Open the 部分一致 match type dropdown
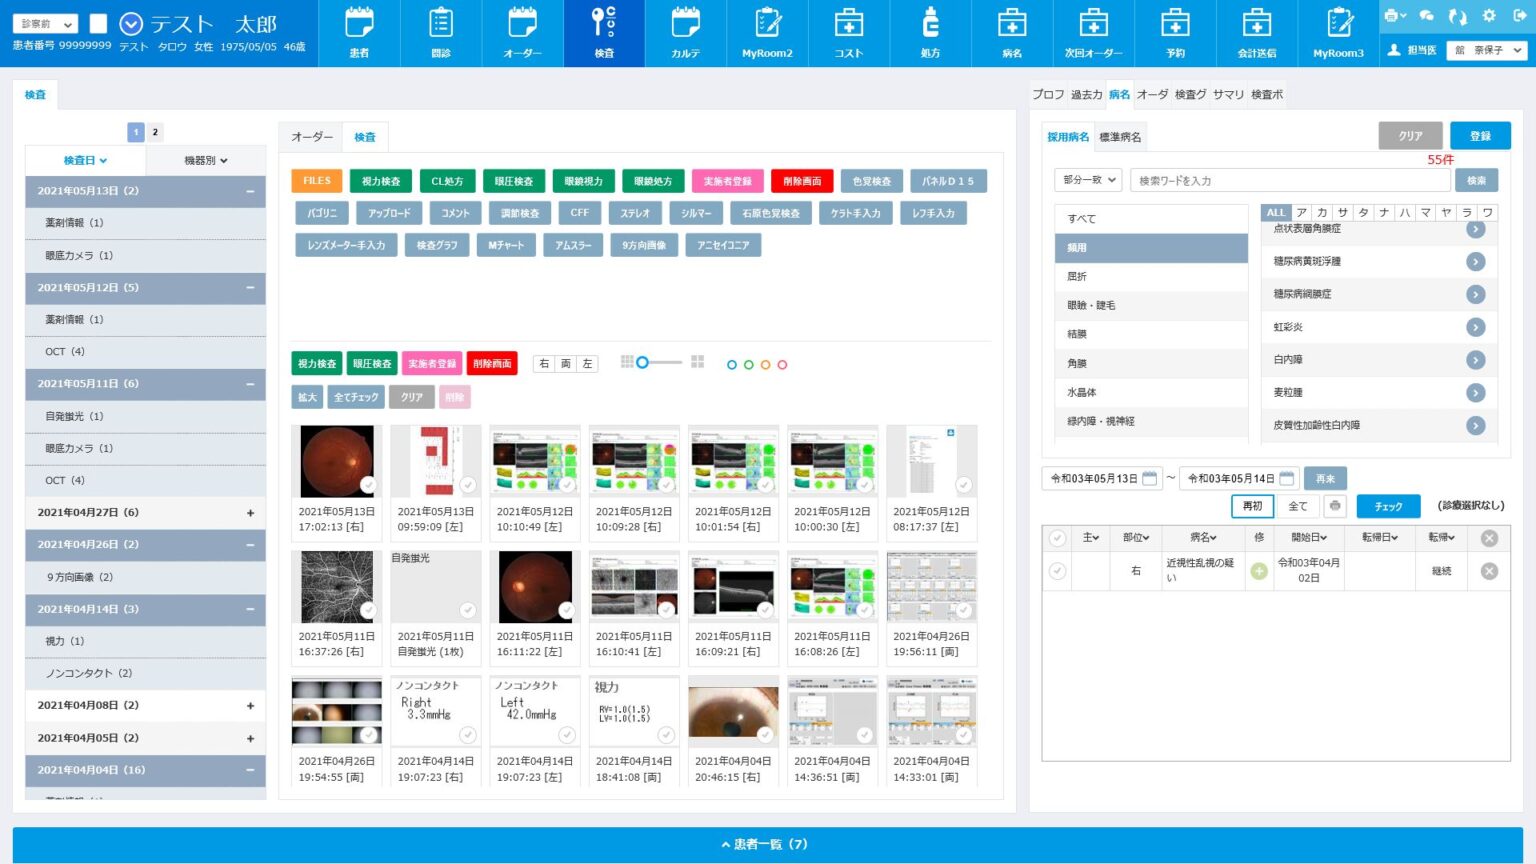Image resolution: width=1536 pixels, height=864 pixels. pyautogui.click(x=1087, y=180)
